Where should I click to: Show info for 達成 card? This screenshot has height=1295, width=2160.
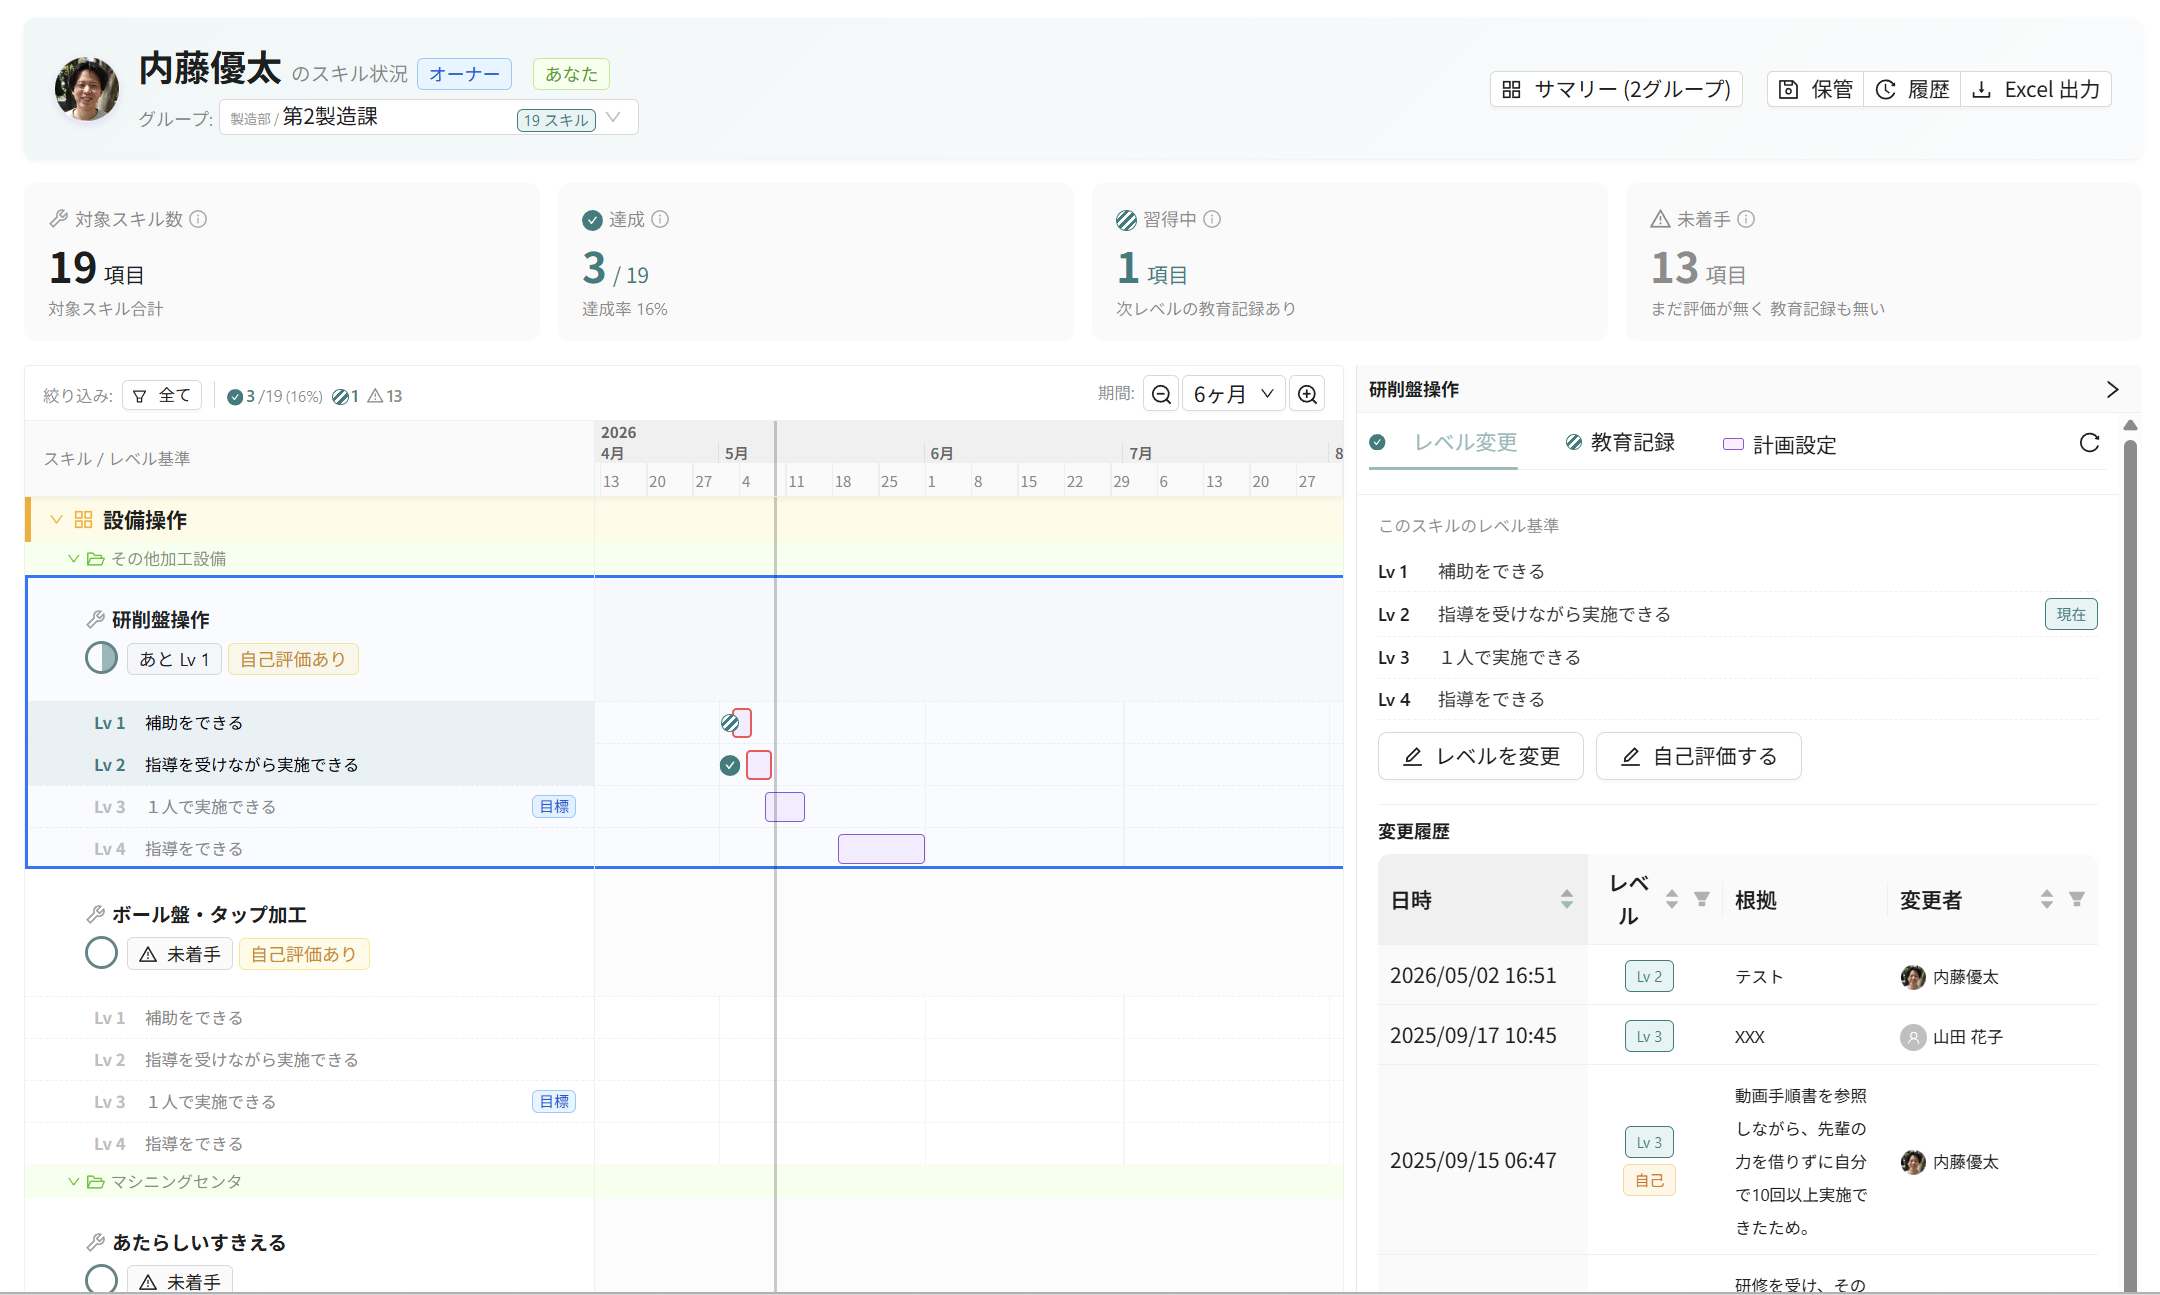[660, 219]
